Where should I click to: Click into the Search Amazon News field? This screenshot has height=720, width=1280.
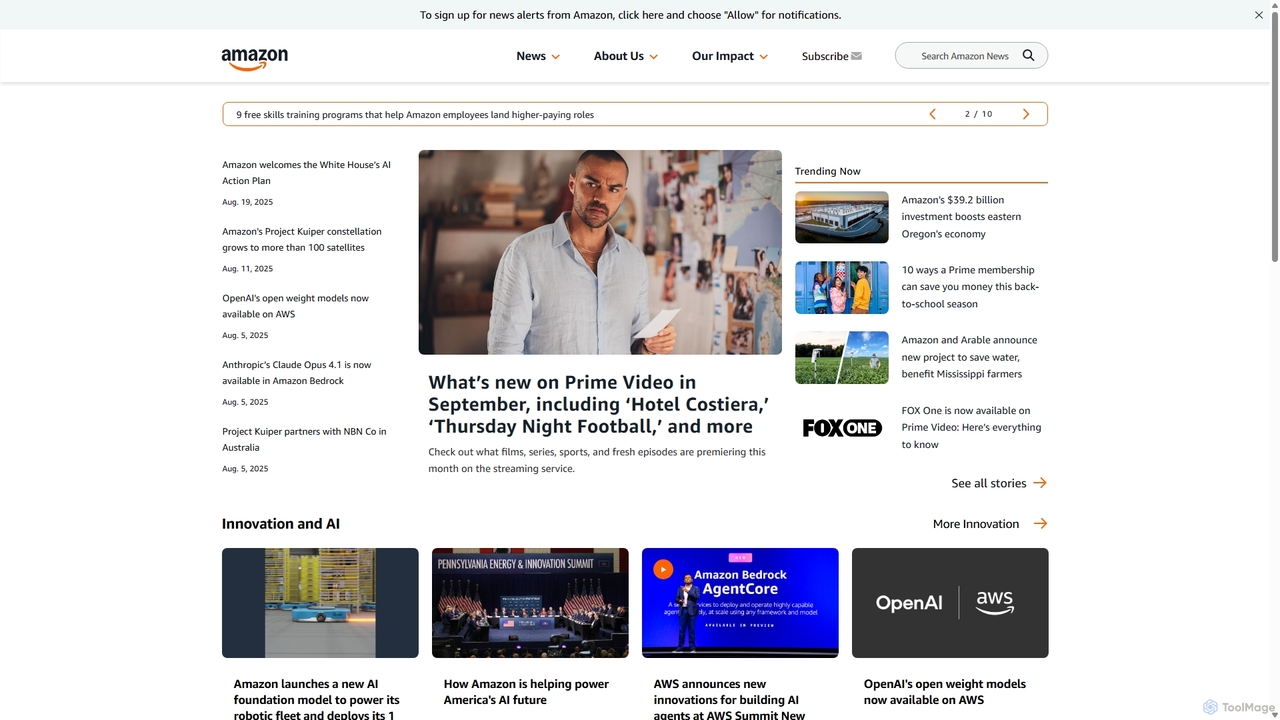coord(965,56)
